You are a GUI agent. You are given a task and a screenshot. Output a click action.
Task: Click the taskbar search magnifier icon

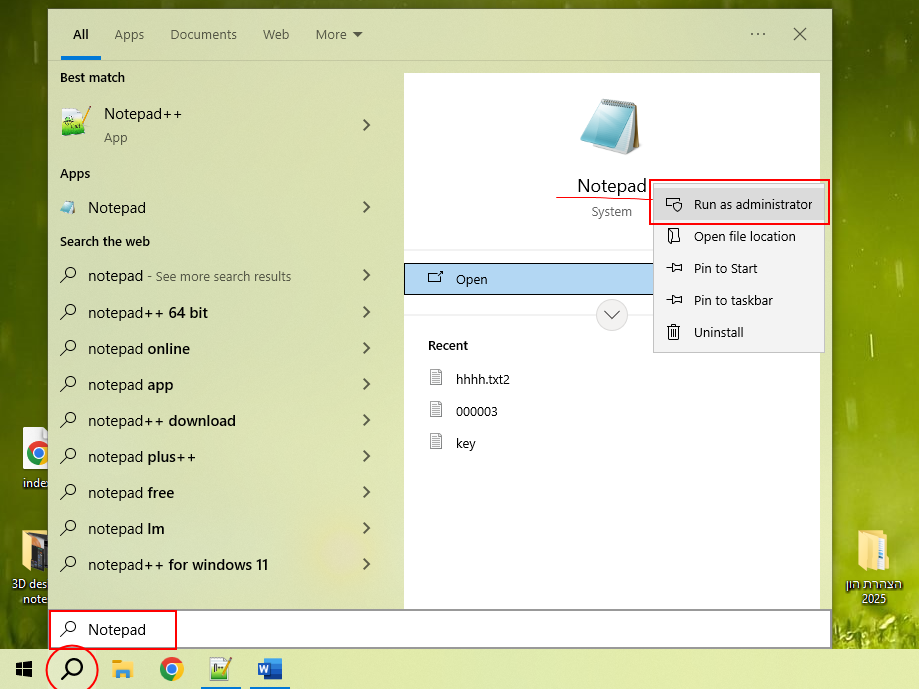click(x=72, y=668)
